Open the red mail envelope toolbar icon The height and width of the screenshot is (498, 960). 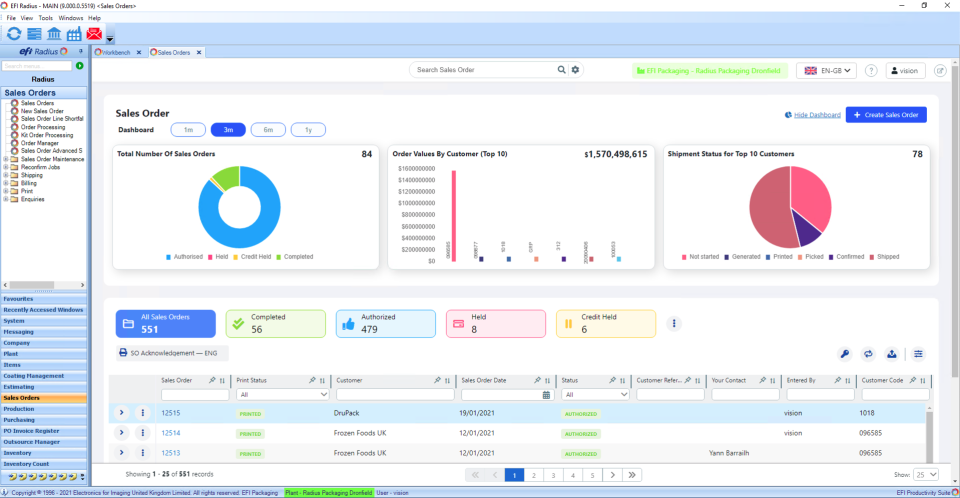pyautogui.click(x=94, y=34)
